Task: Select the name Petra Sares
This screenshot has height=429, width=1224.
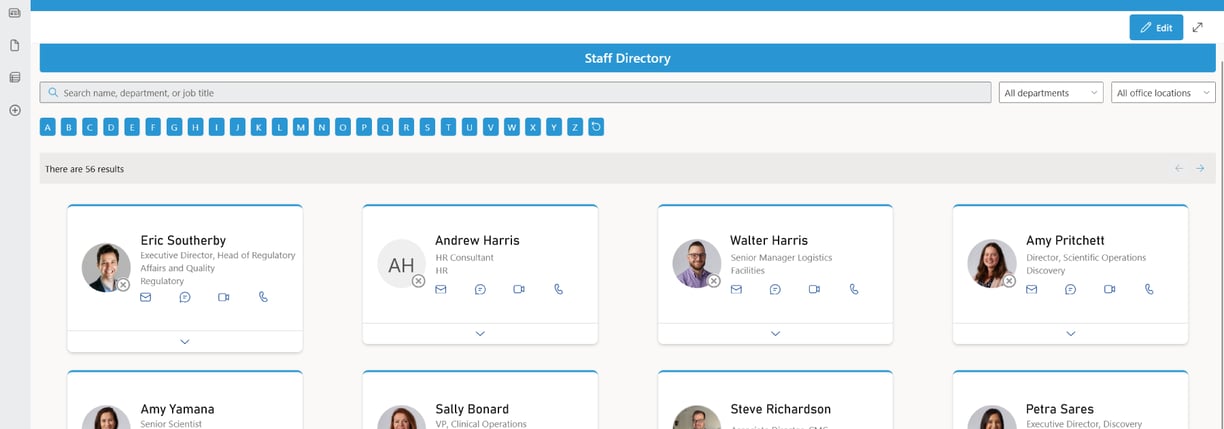Action: pyautogui.click(x=1060, y=409)
